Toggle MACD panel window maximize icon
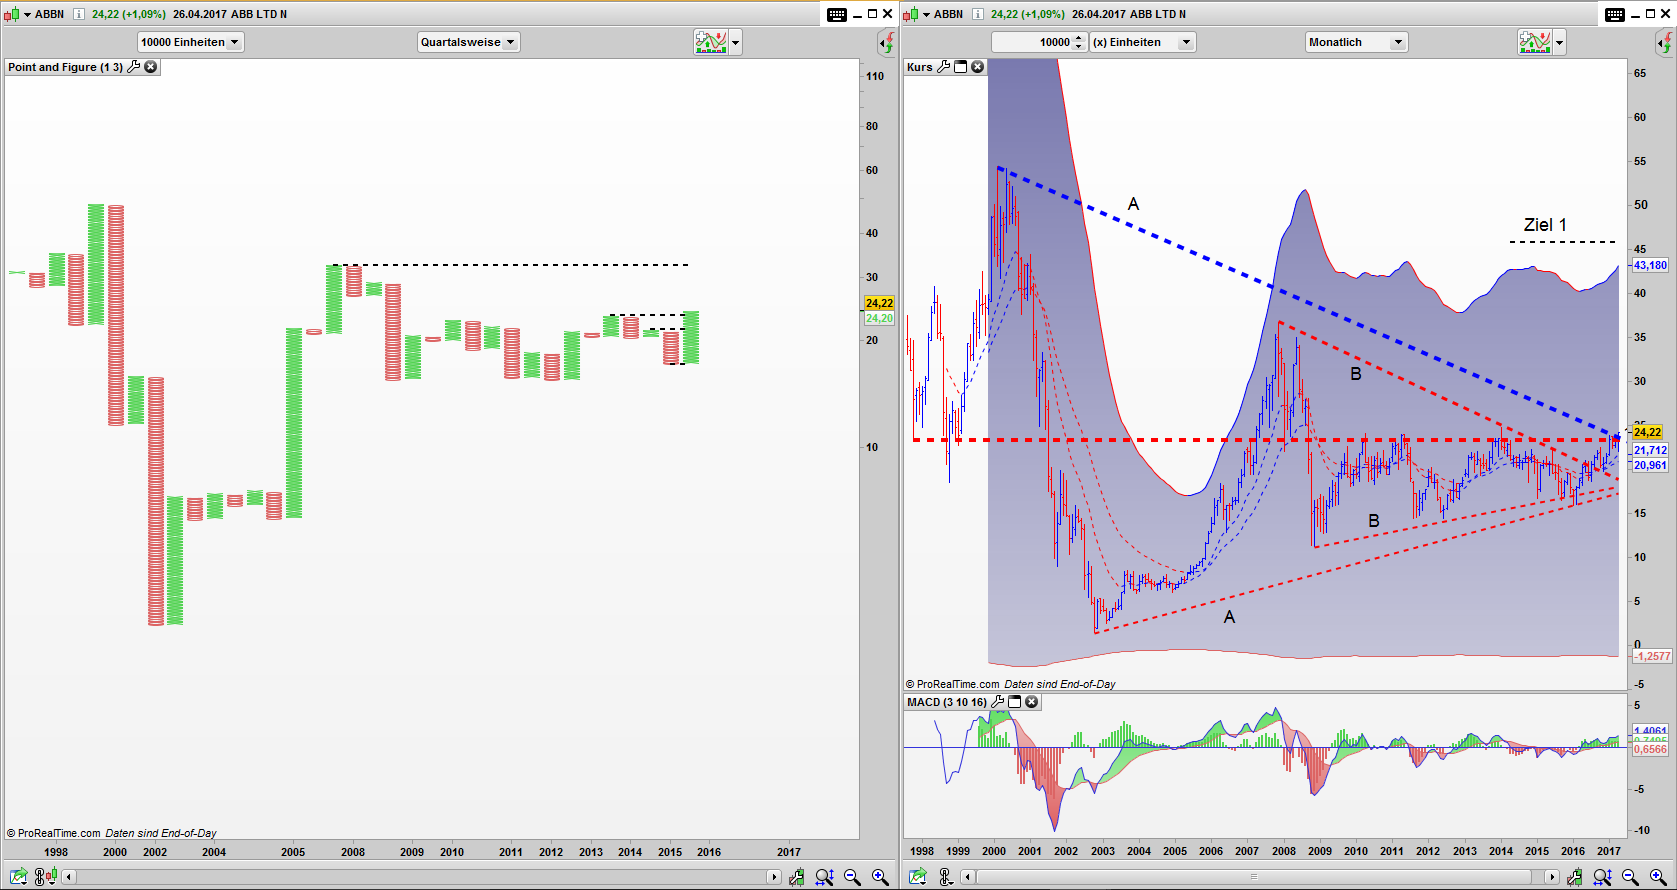The height and width of the screenshot is (890, 1677). [x=1015, y=702]
